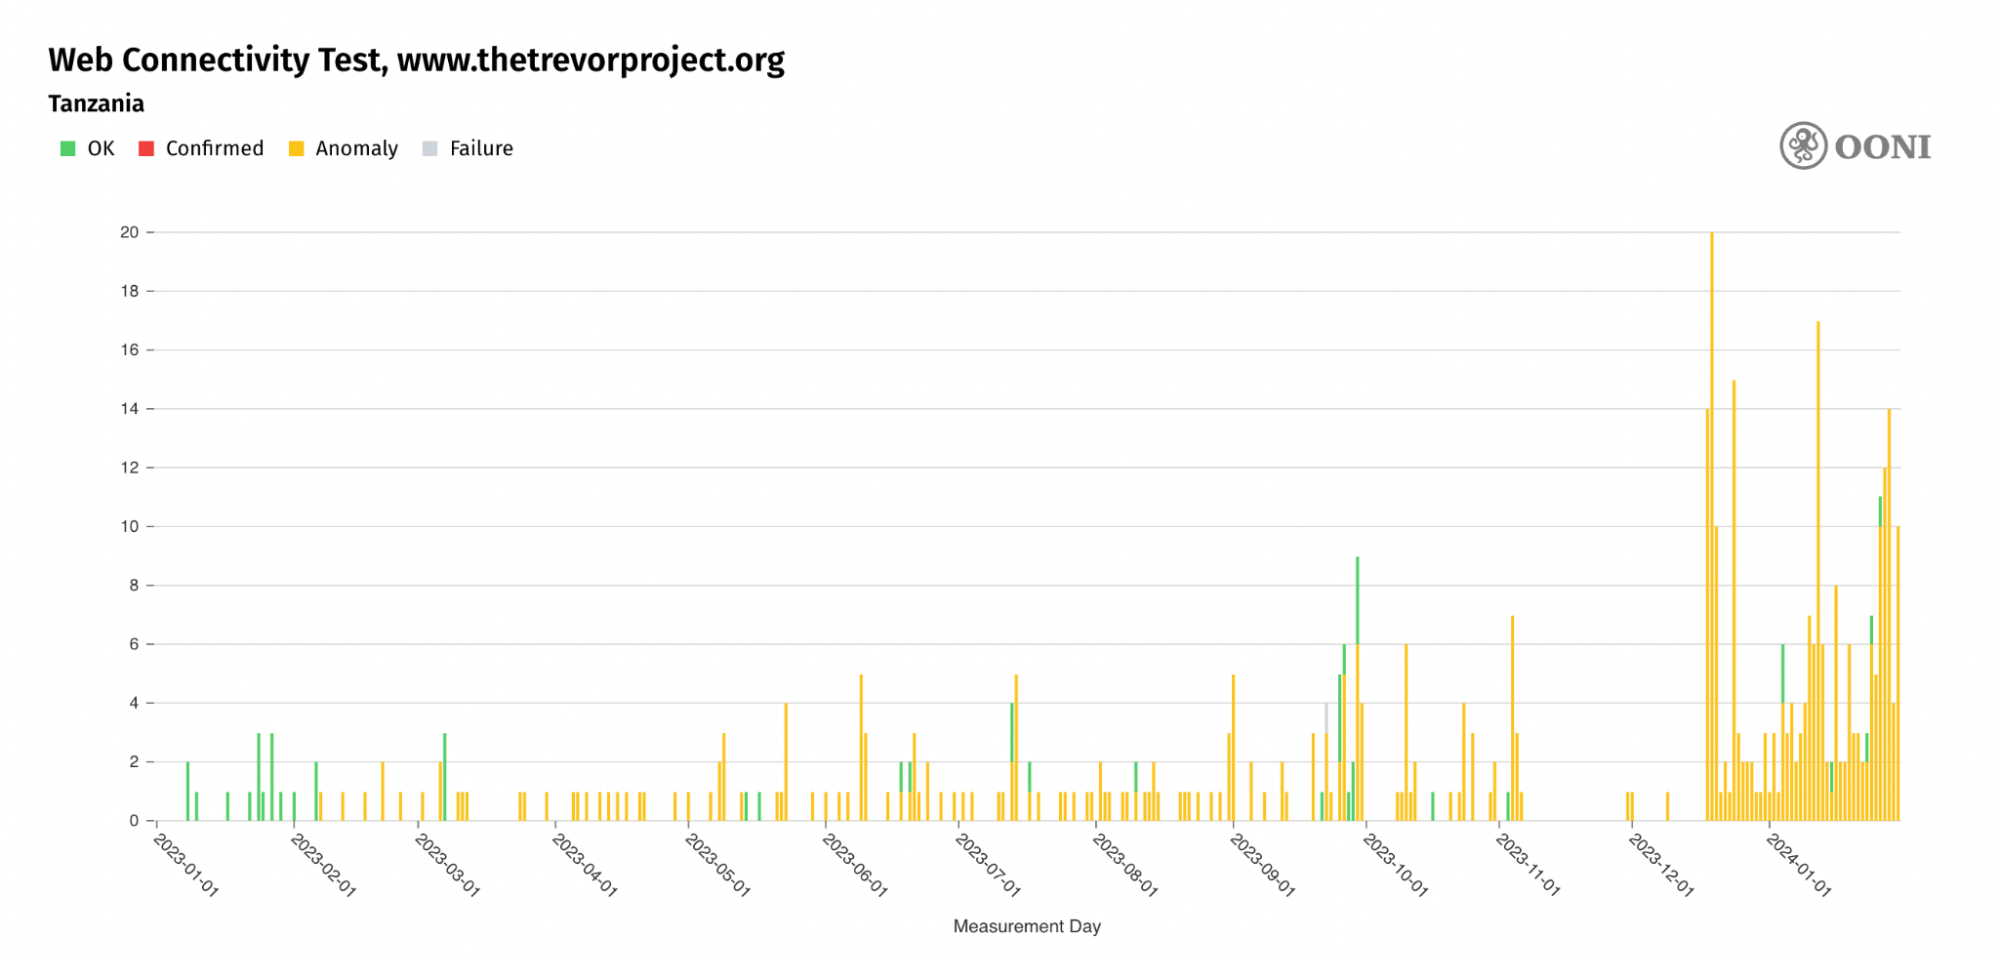
Task: Click the Web Connectivity Test chart title
Action: 416,60
